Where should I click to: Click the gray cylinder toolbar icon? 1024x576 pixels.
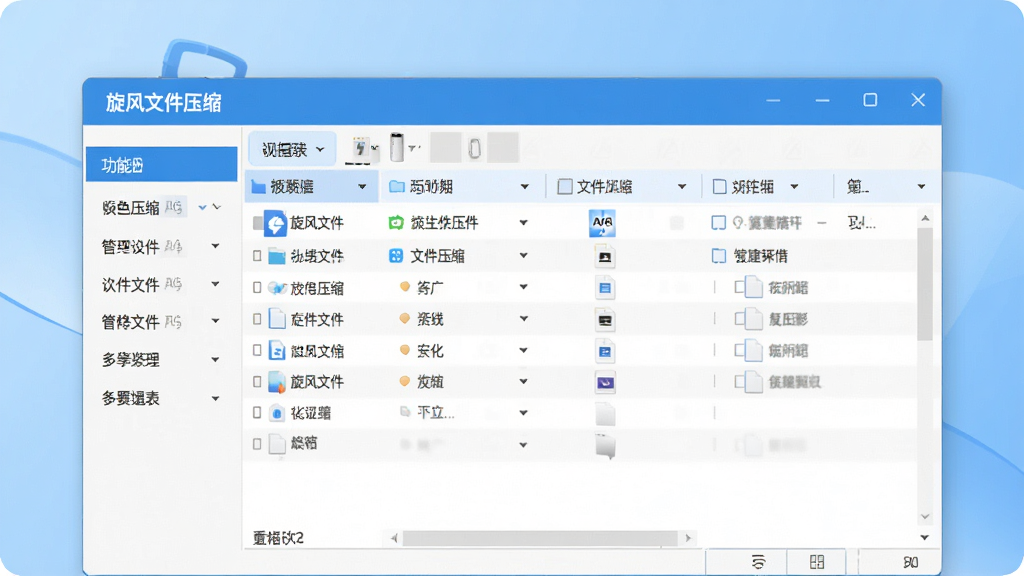(396, 147)
